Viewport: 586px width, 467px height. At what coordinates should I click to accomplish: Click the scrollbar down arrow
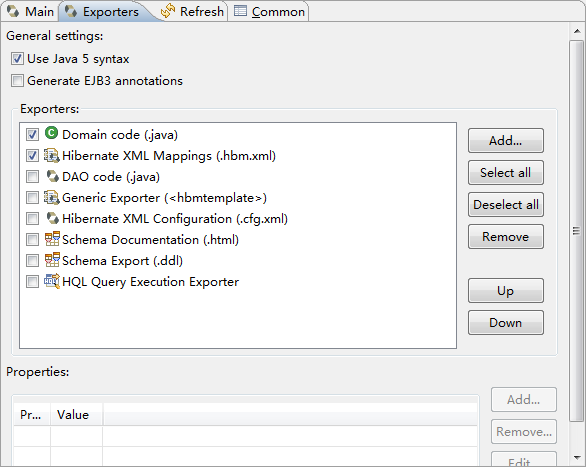(x=577, y=457)
